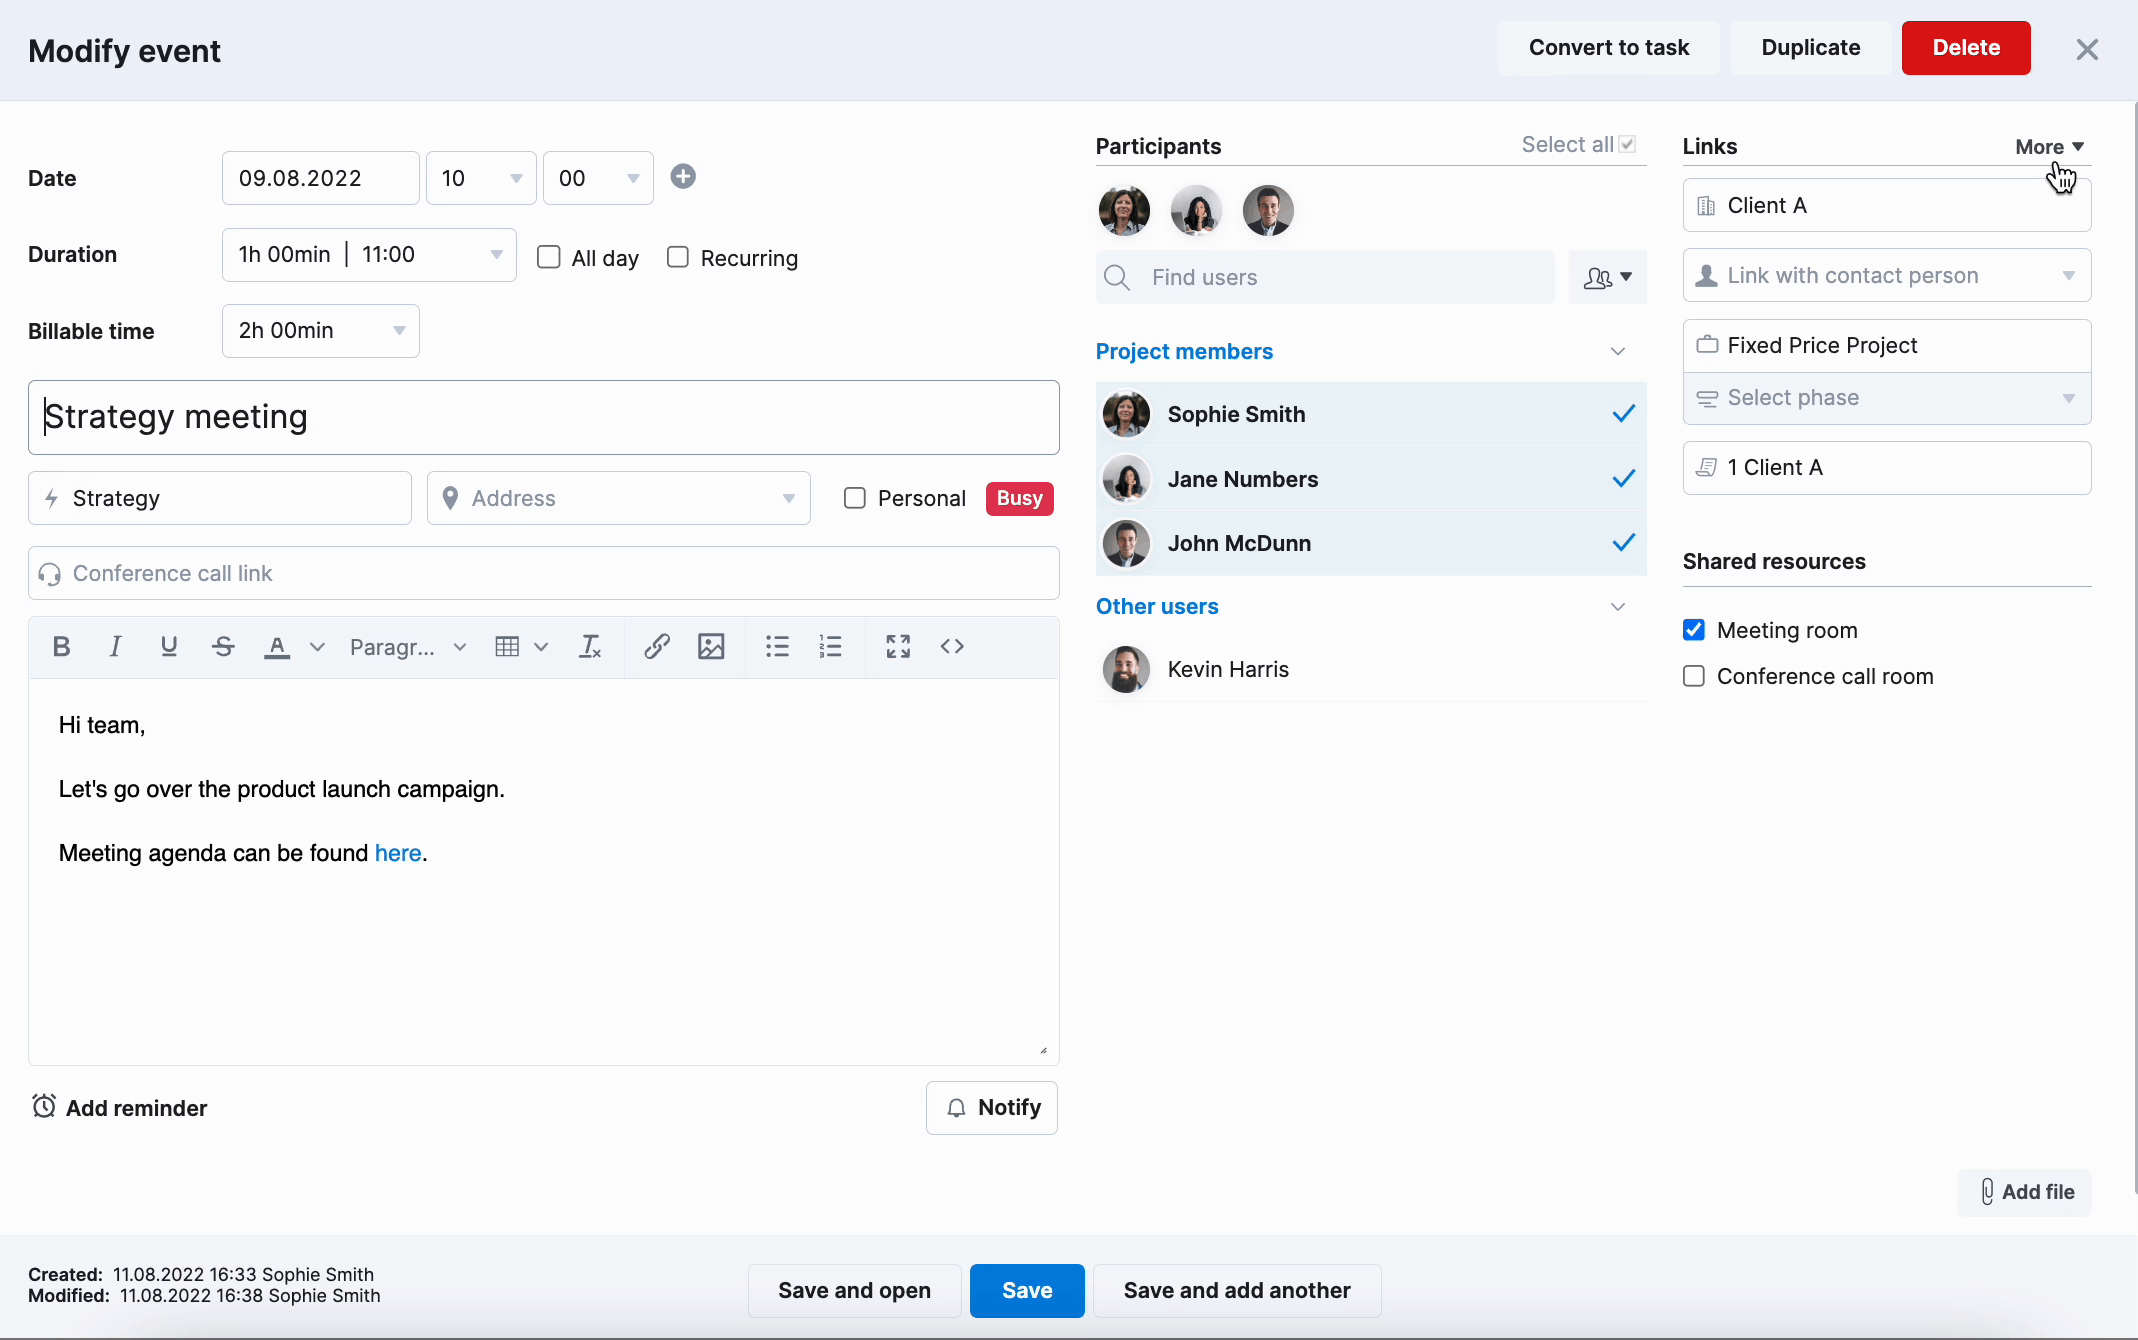Toggle fullscreen editor mode icon

pos(898,647)
